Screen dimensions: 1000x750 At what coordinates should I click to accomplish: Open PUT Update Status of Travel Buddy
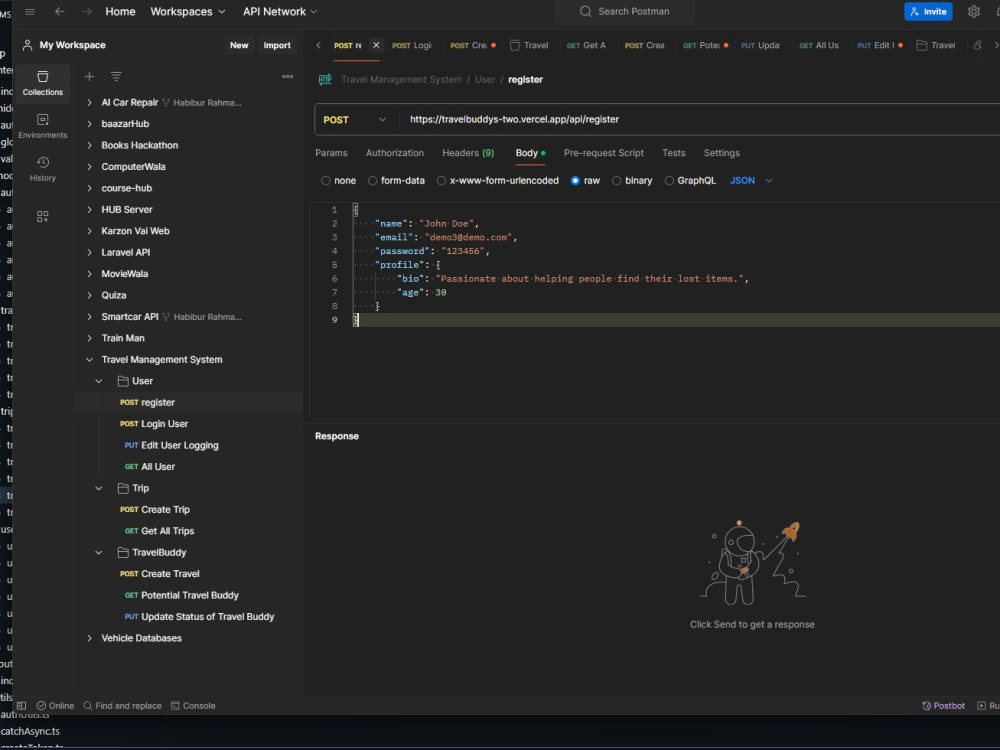pos(200,617)
